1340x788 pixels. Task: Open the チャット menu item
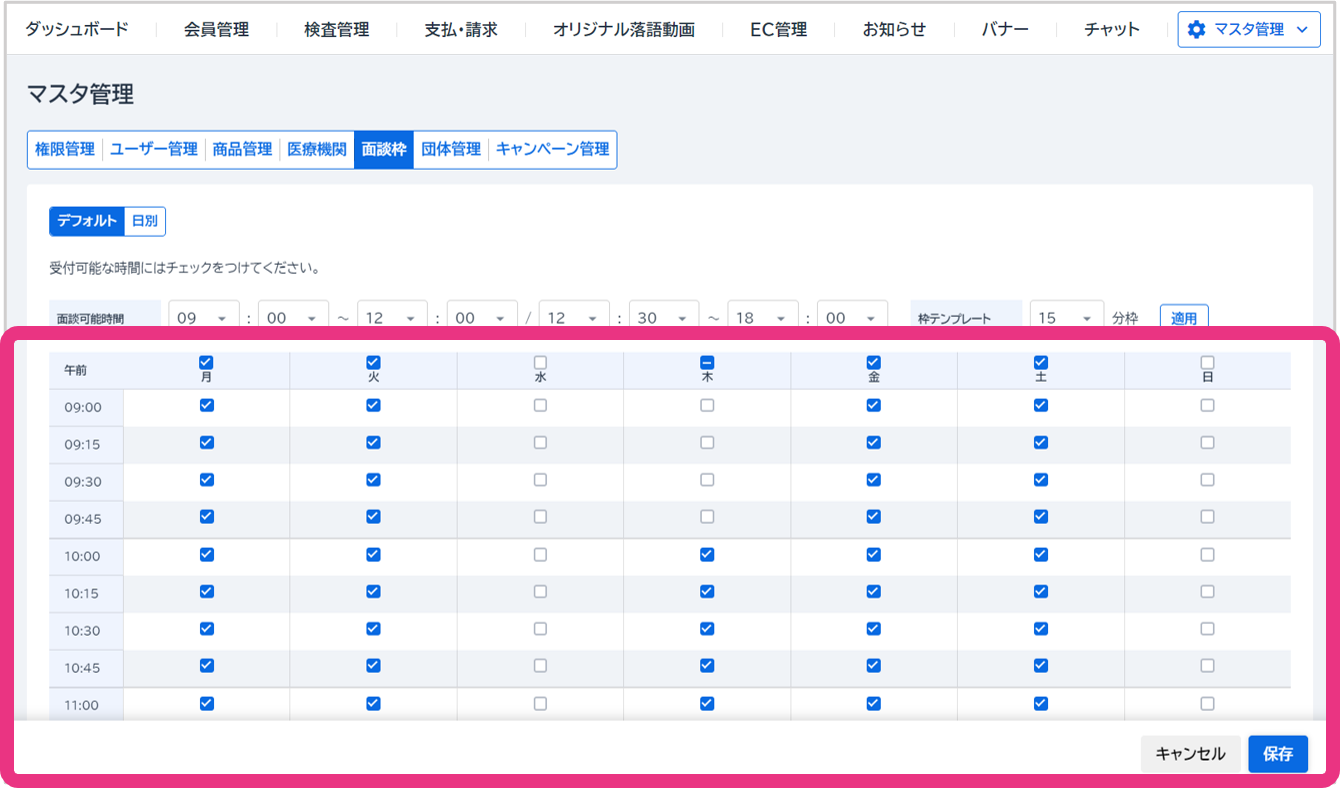[x=1111, y=30]
